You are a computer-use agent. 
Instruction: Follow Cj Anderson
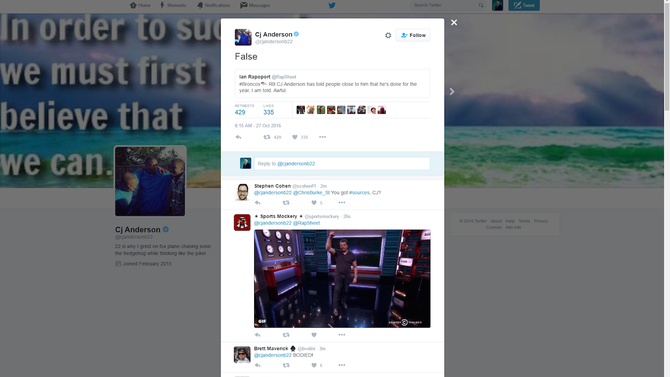(x=413, y=35)
